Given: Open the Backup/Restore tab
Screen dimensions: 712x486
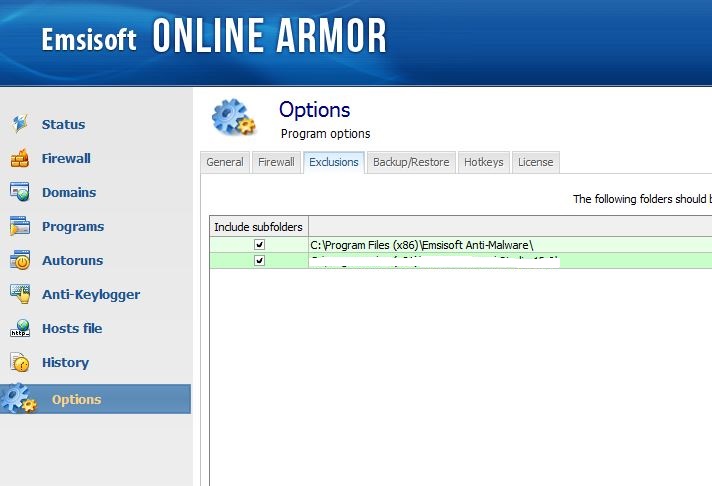Looking at the screenshot, I should 411,162.
